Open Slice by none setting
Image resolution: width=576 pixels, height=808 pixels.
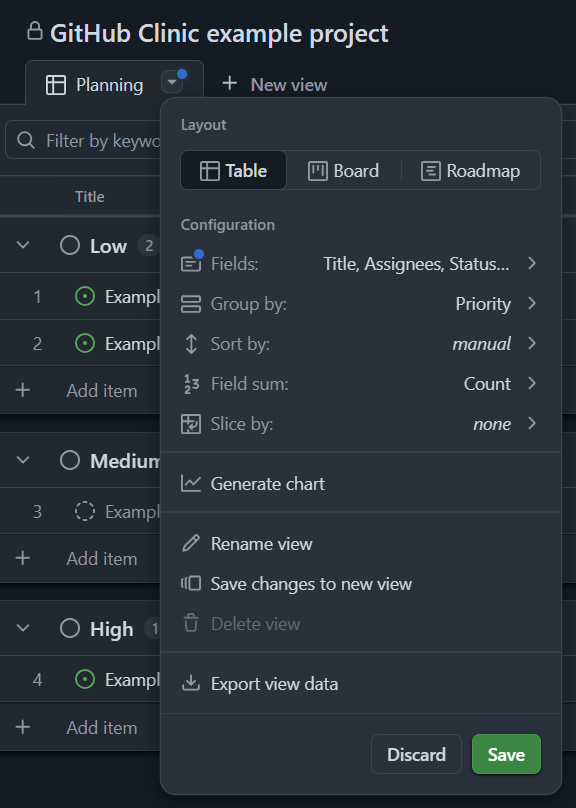pyautogui.click(x=360, y=424)
